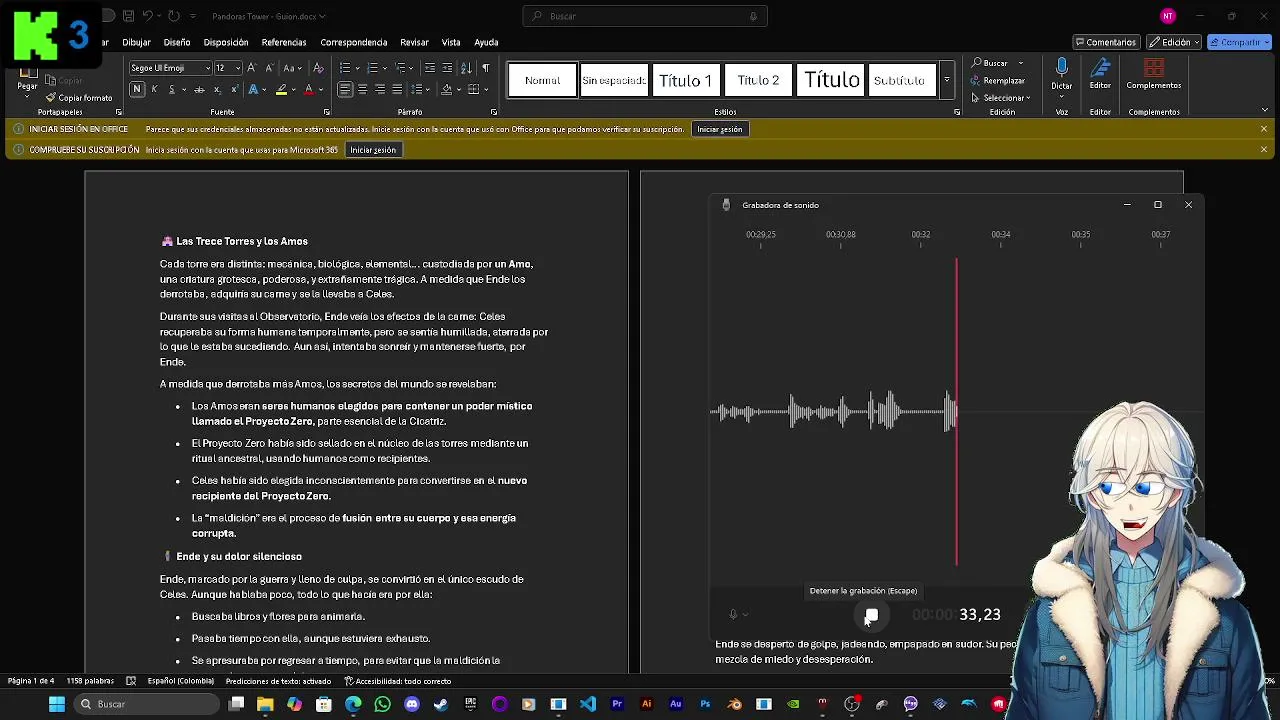Show or hide paragraph marks (¶)
The height and width of the screenshot is (720, 1280).
[486, 68]
